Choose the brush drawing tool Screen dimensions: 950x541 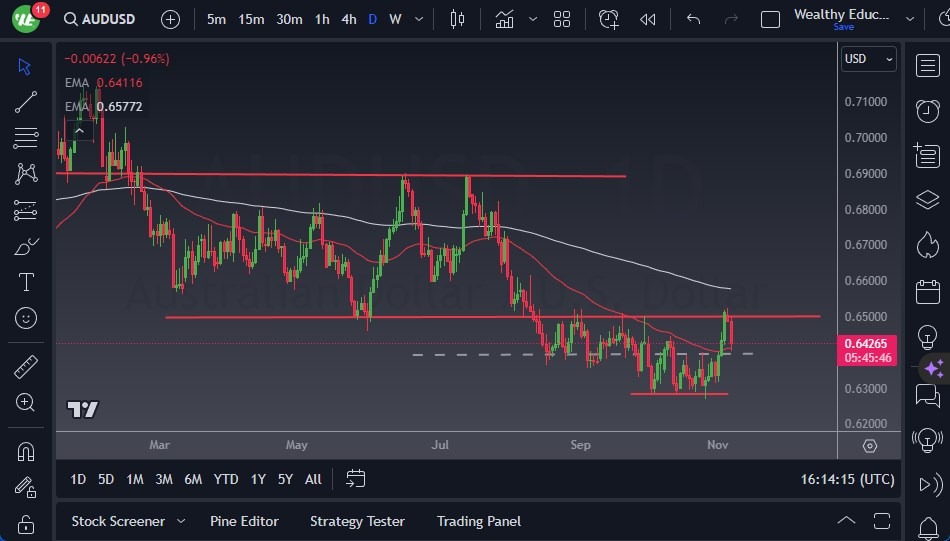26,246
